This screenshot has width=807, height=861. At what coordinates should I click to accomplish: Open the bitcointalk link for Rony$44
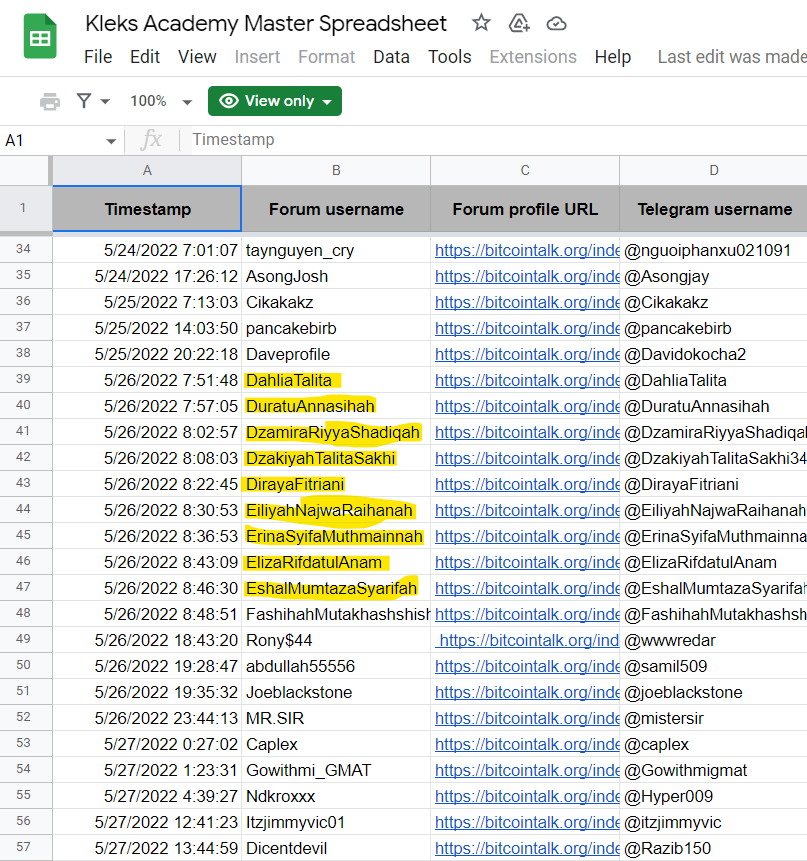coord(527,640)
